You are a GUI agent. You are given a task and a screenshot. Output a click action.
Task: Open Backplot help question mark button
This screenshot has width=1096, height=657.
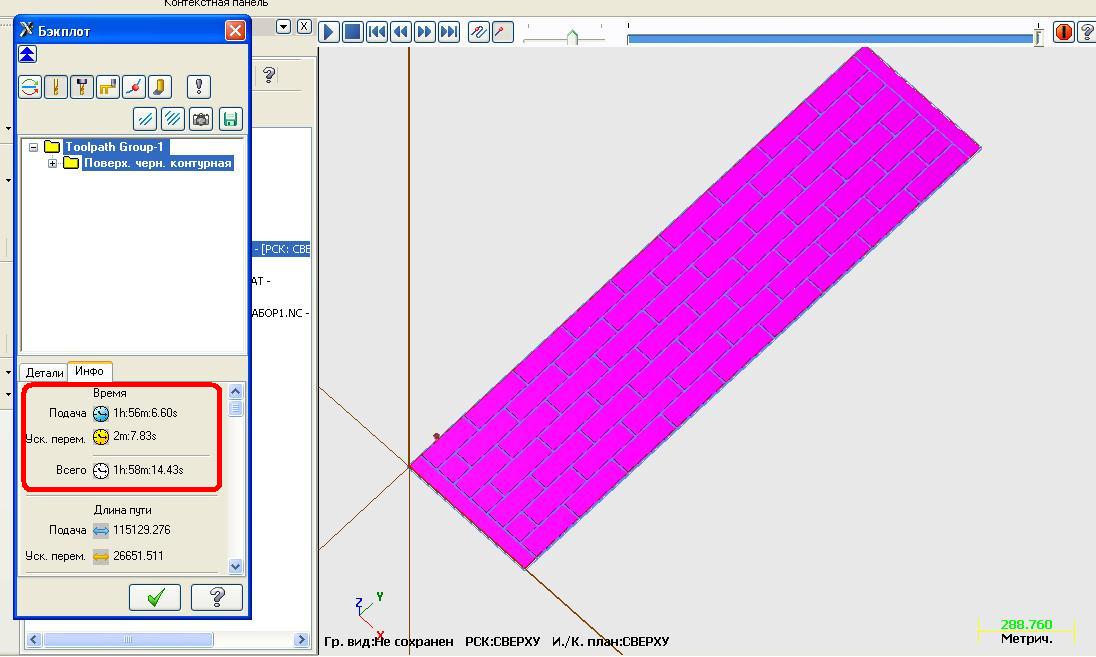217,597
